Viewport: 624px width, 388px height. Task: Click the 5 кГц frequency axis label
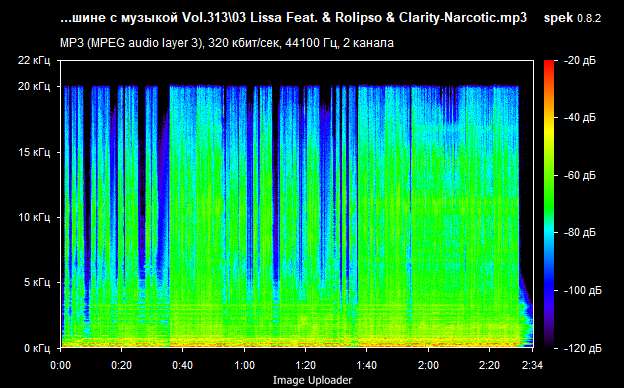point(37,283)
